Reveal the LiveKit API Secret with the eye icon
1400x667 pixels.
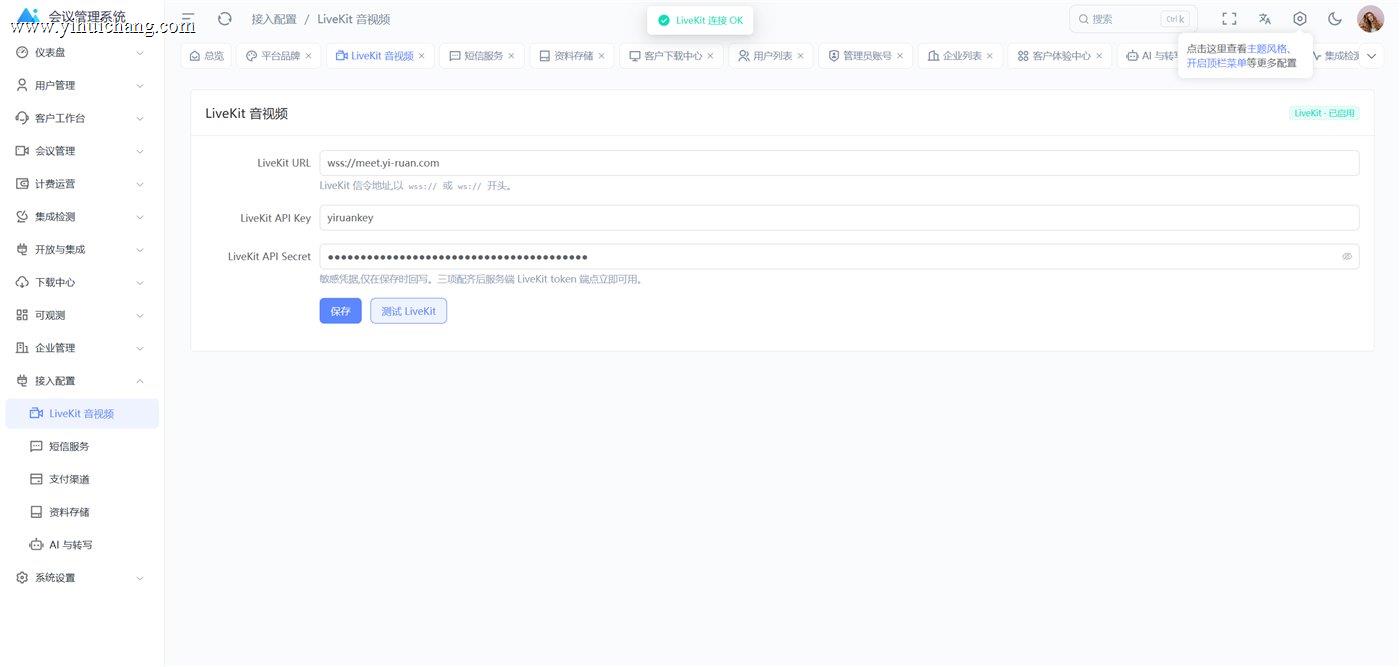click(x=1347, y=257)
